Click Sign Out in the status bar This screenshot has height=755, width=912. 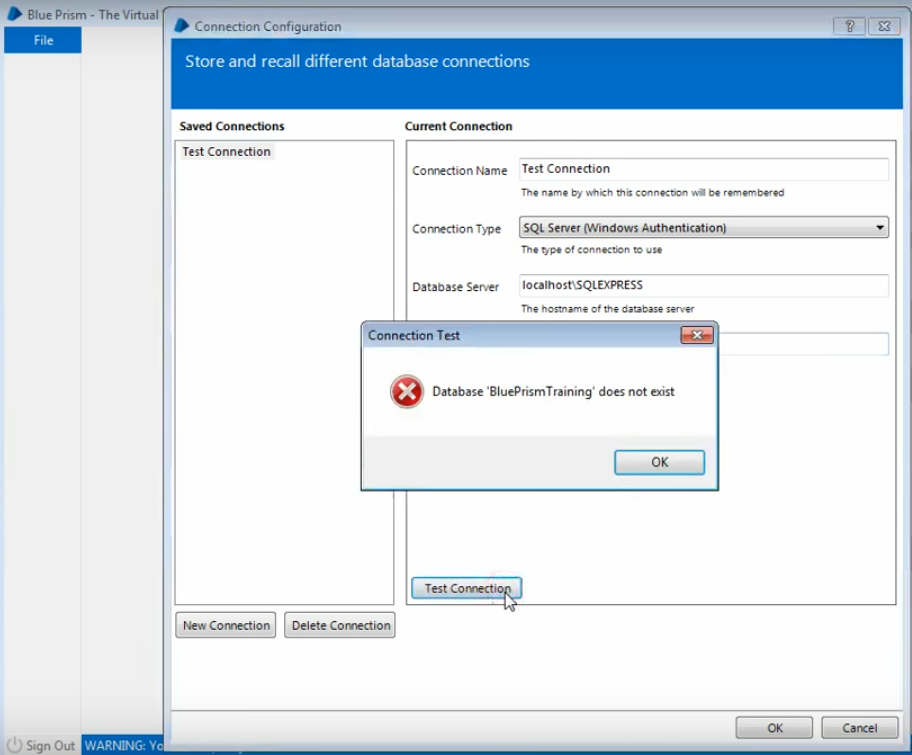pyautogui.click(x=50, y=745)
